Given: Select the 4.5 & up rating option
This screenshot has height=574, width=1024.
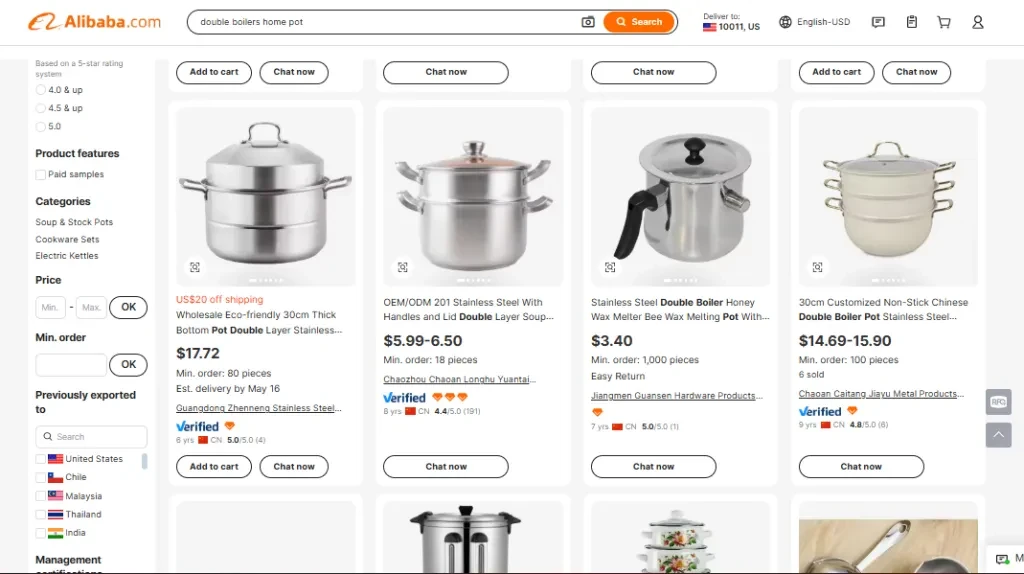Looking at the screenshot, I should pos(41,108).
